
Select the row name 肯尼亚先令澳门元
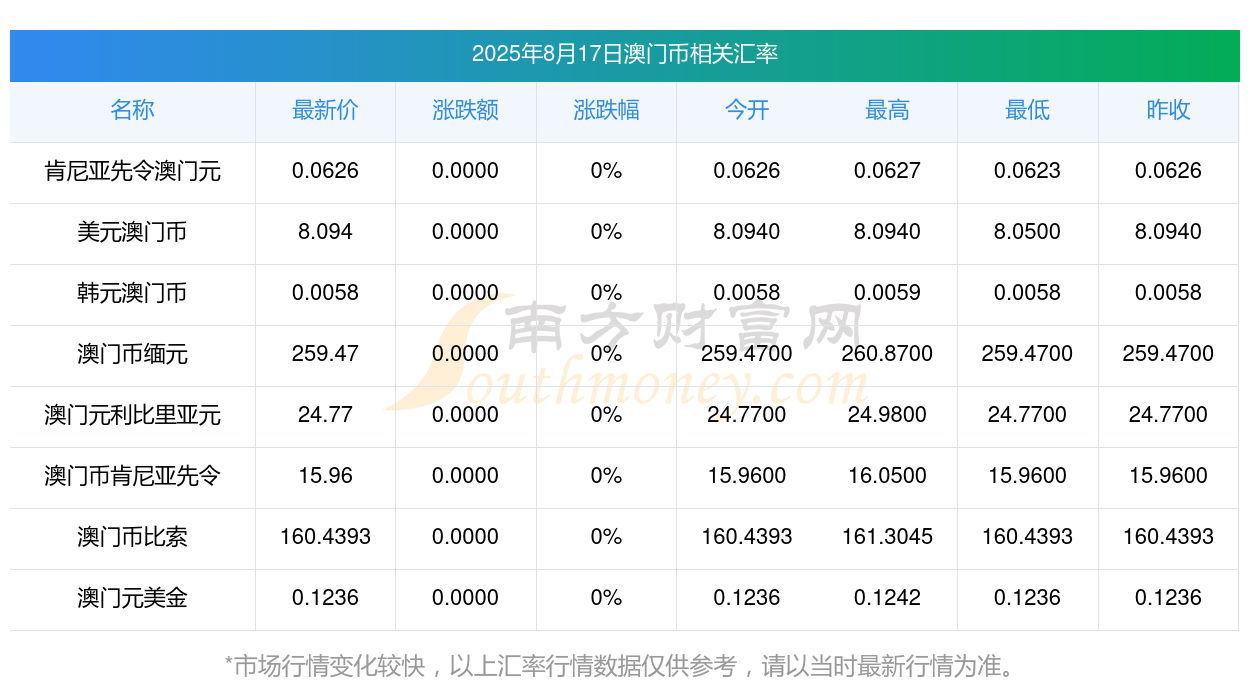click(132, 171)
